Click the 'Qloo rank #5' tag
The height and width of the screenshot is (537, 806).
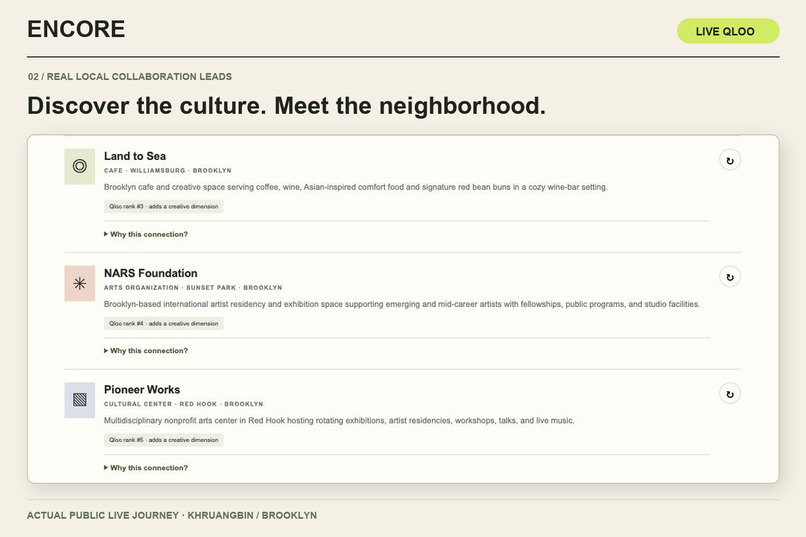coord(163,440)
